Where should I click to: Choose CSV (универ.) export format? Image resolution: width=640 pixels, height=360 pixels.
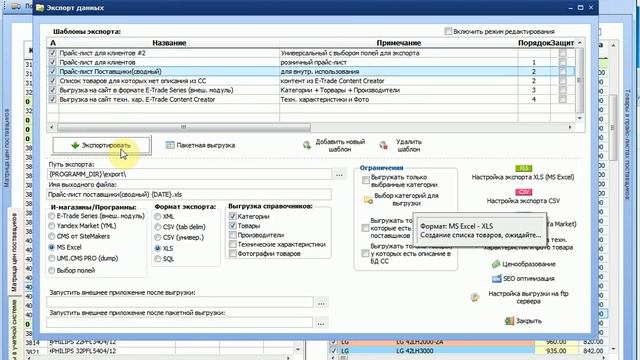click(x=158, y=238)
